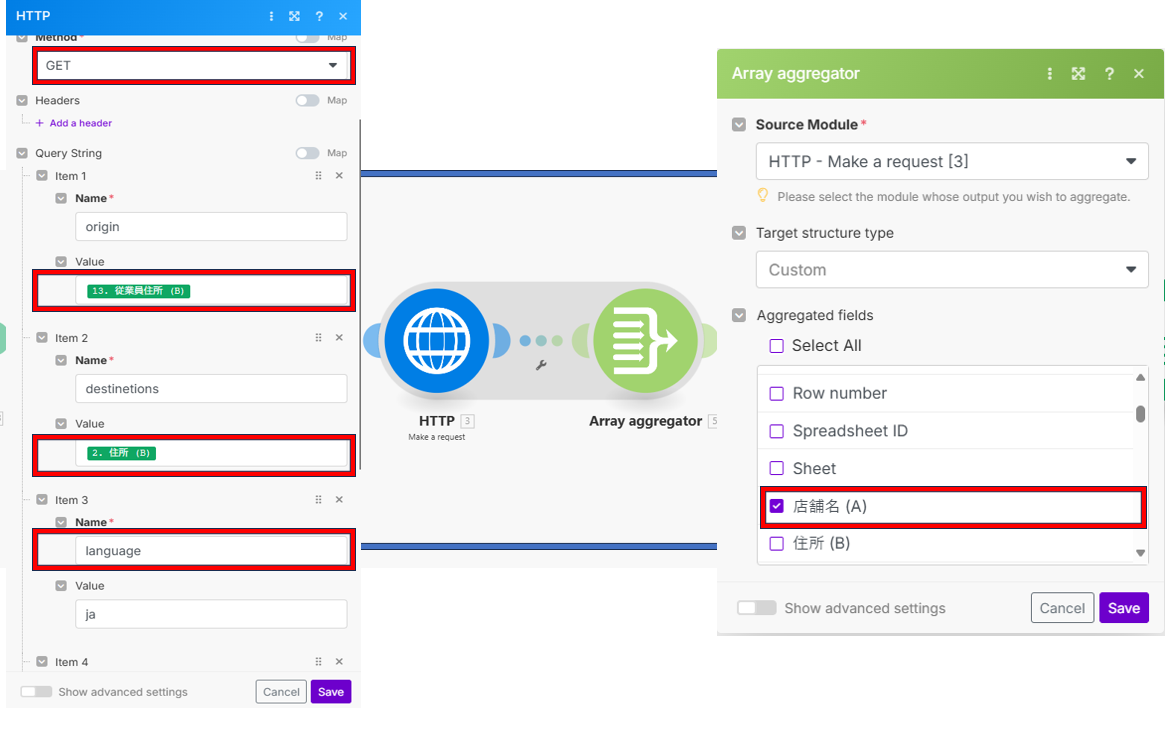Check the Sheet field
This screenshot has width=1165, height=737.
pyautogui.click(x=776, y=468)
